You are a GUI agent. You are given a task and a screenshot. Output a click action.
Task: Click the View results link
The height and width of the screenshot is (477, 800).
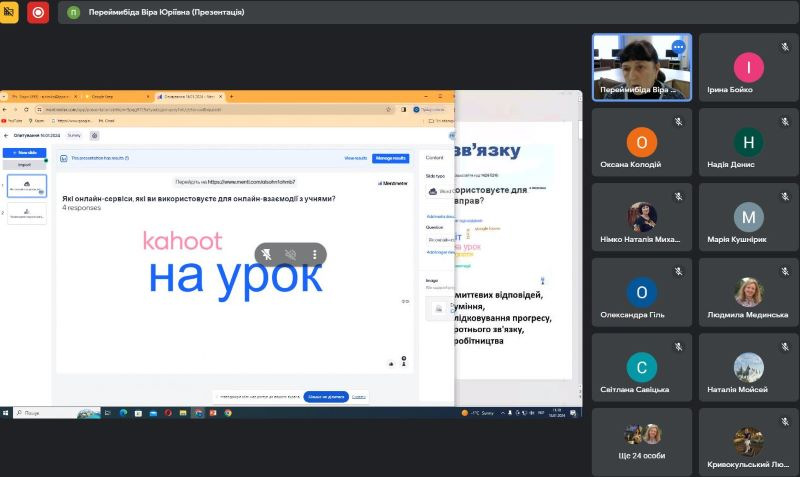point(356,158)
